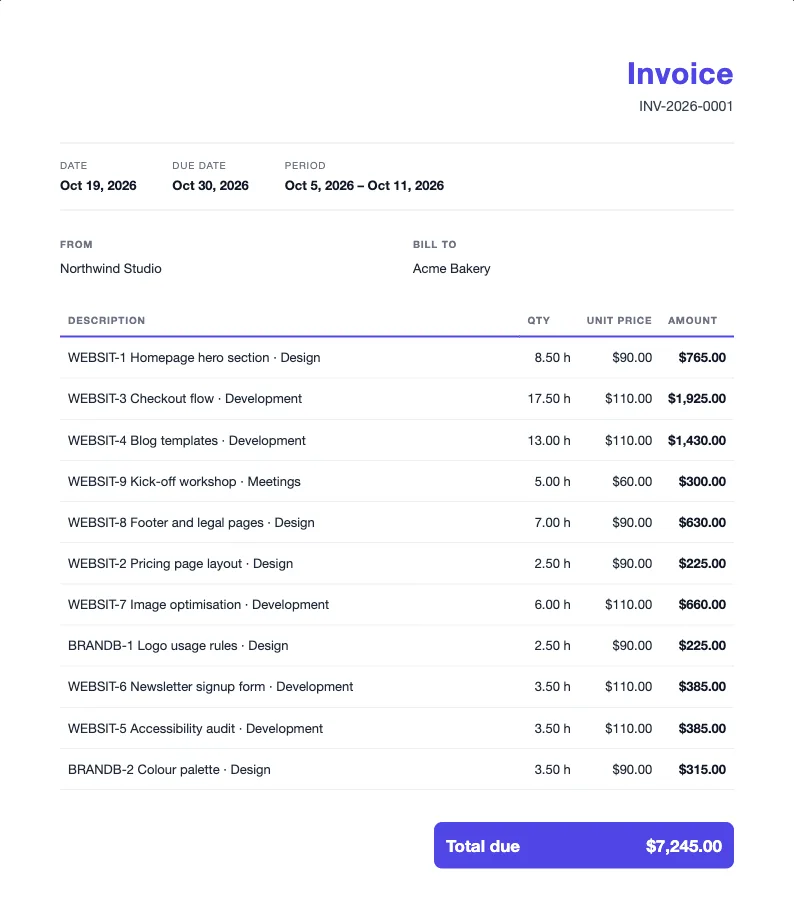Click the $1,925.00 amount
Screen dimensions: 794x900
[x=697, y=398]
